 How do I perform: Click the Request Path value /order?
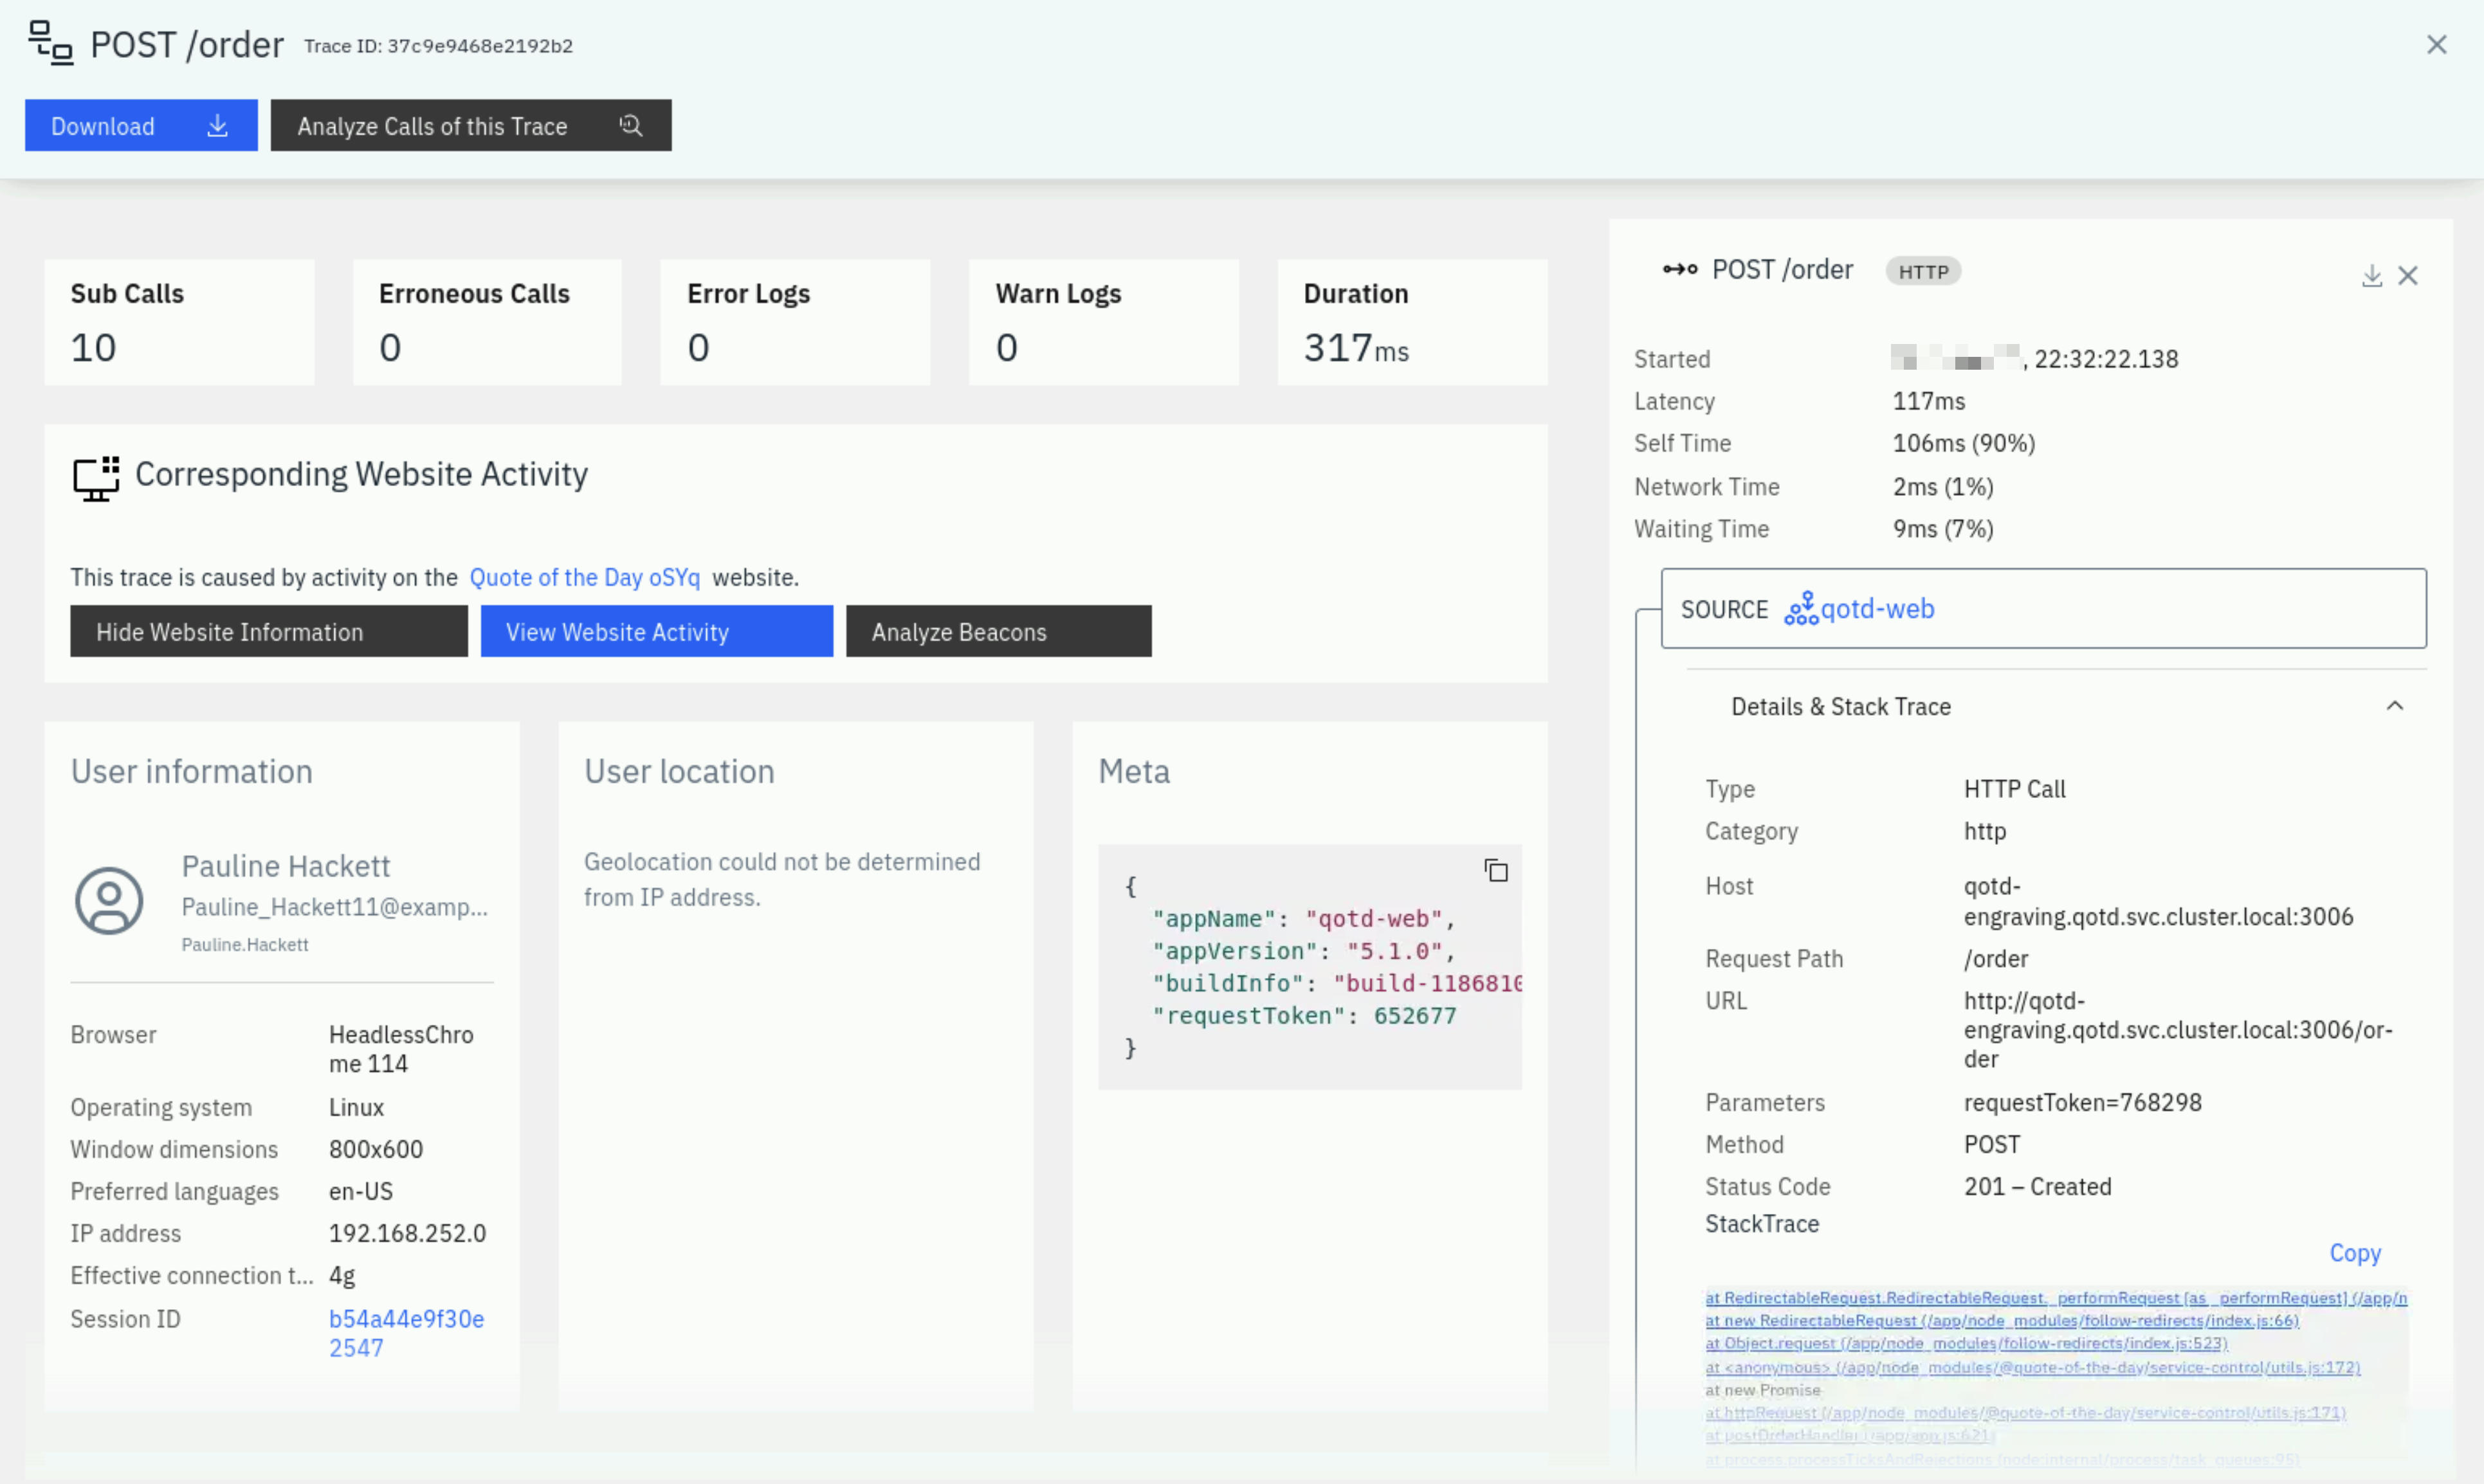[x=1995, y=958]
